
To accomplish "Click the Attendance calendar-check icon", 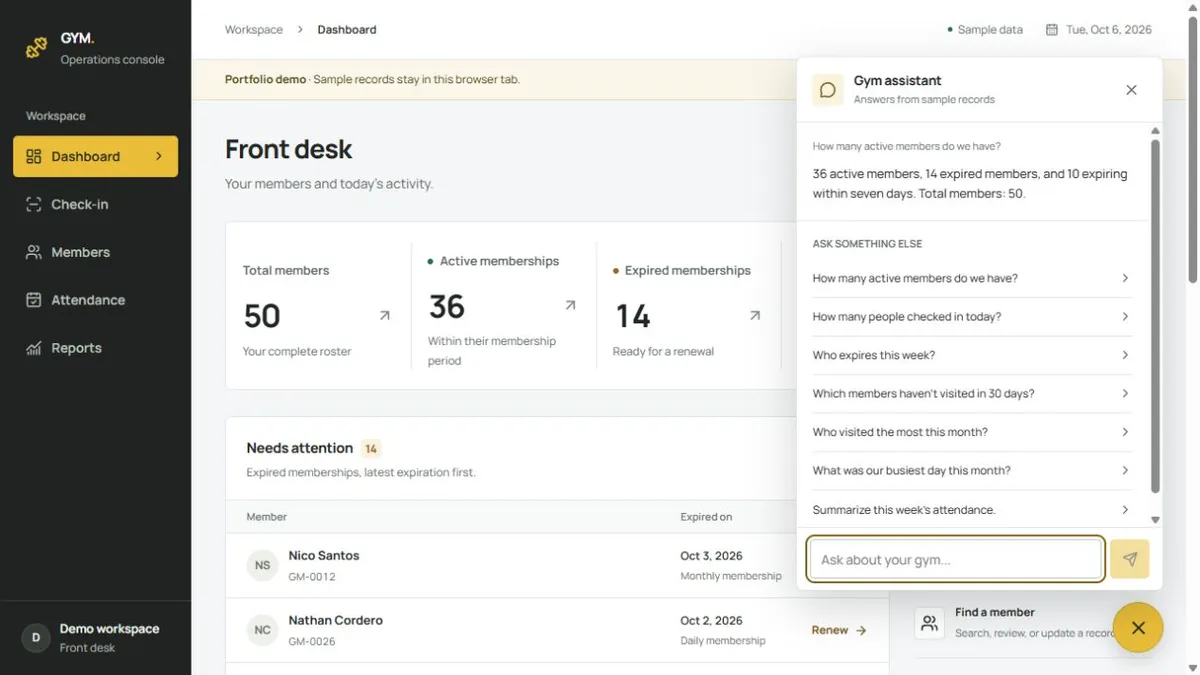I will [x=34, y=300].
